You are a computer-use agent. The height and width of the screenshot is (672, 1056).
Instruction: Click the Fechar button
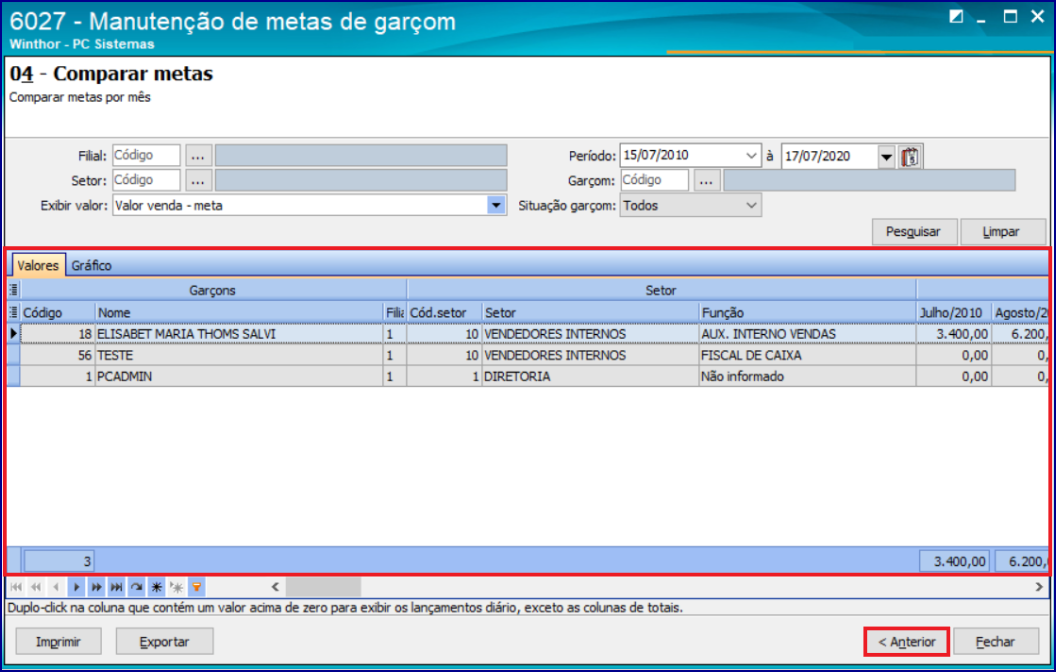click(x=995, y=642)
